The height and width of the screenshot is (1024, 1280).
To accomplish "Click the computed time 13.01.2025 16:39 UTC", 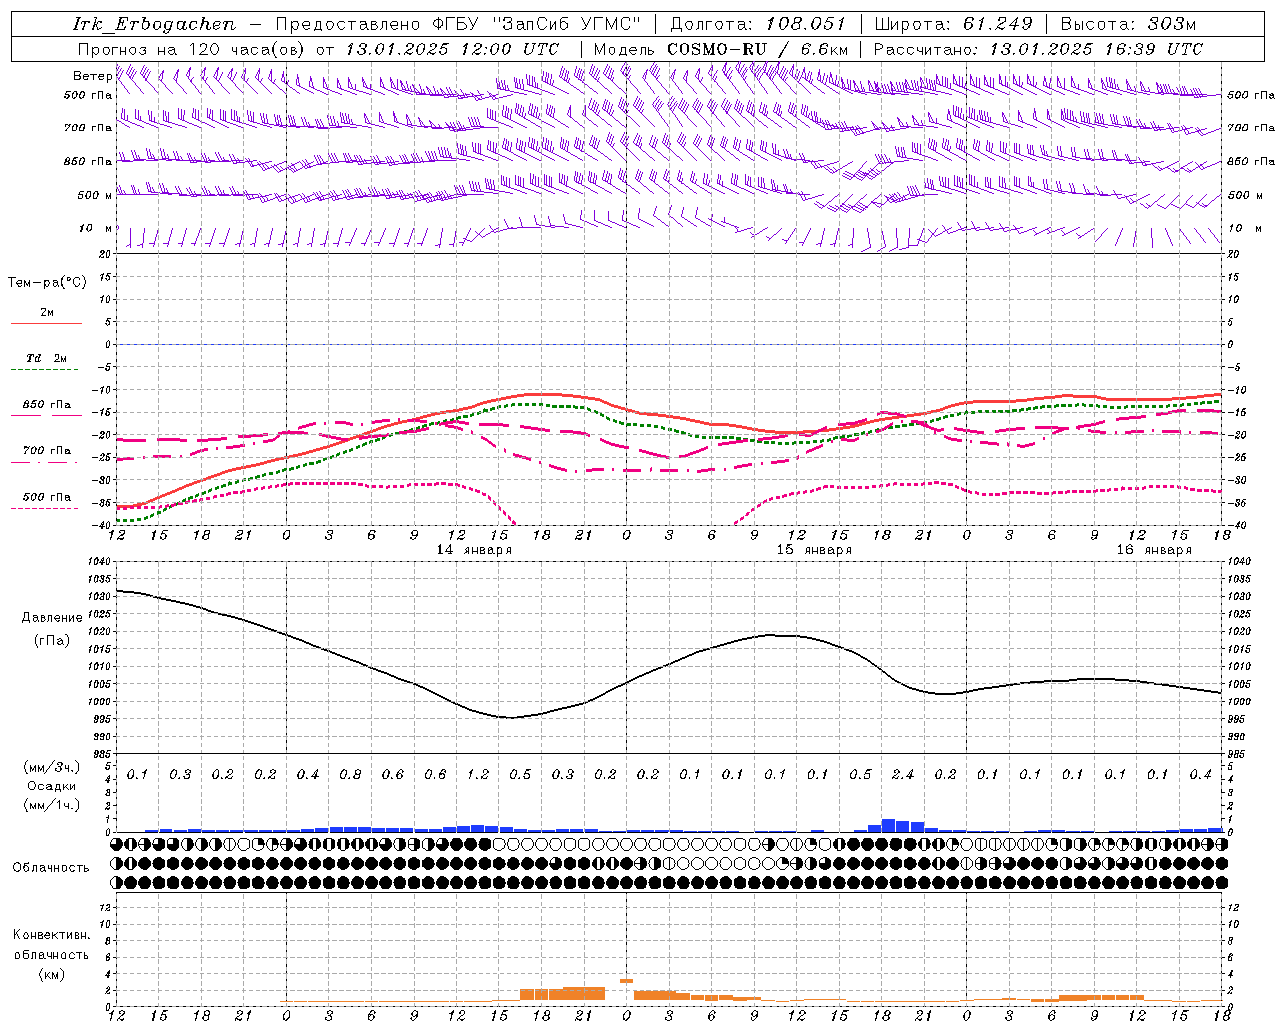I will pos(1096,49).
